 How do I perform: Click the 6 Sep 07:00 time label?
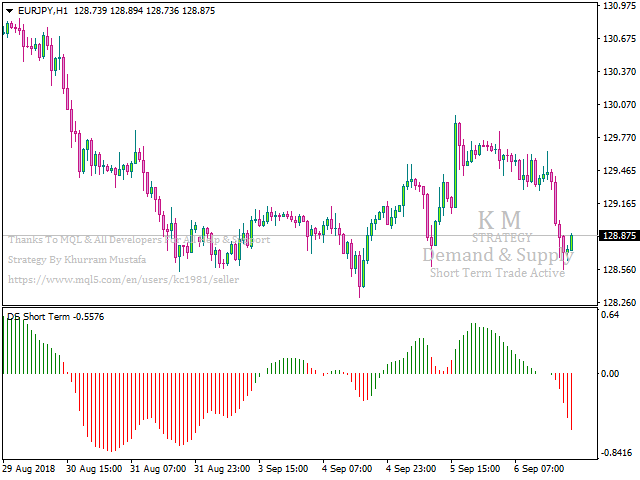(x=537, y=468)
